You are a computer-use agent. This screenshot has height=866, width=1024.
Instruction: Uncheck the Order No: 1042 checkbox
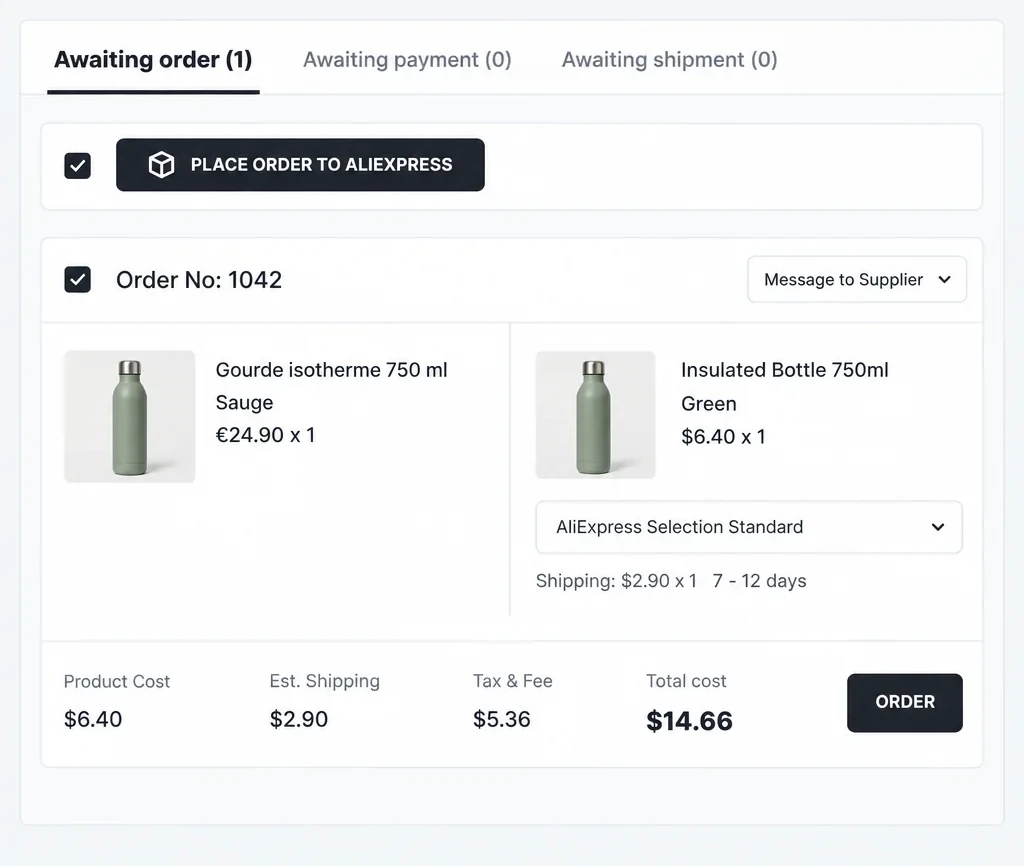click(x=78, y=280)
